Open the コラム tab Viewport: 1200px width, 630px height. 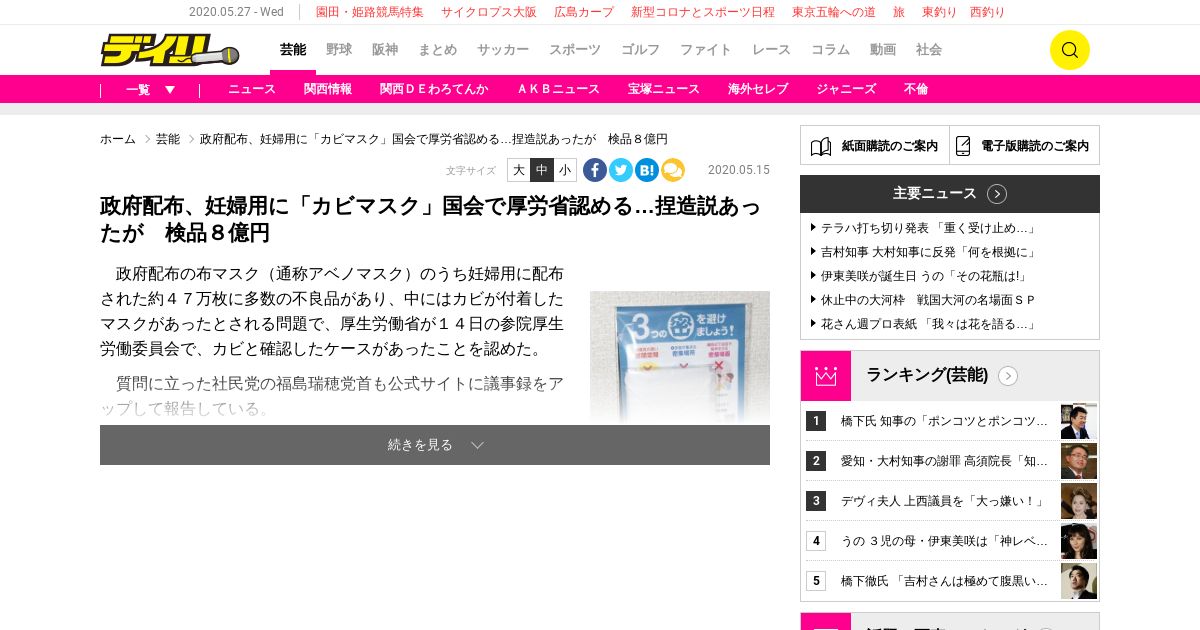point(830,50)
